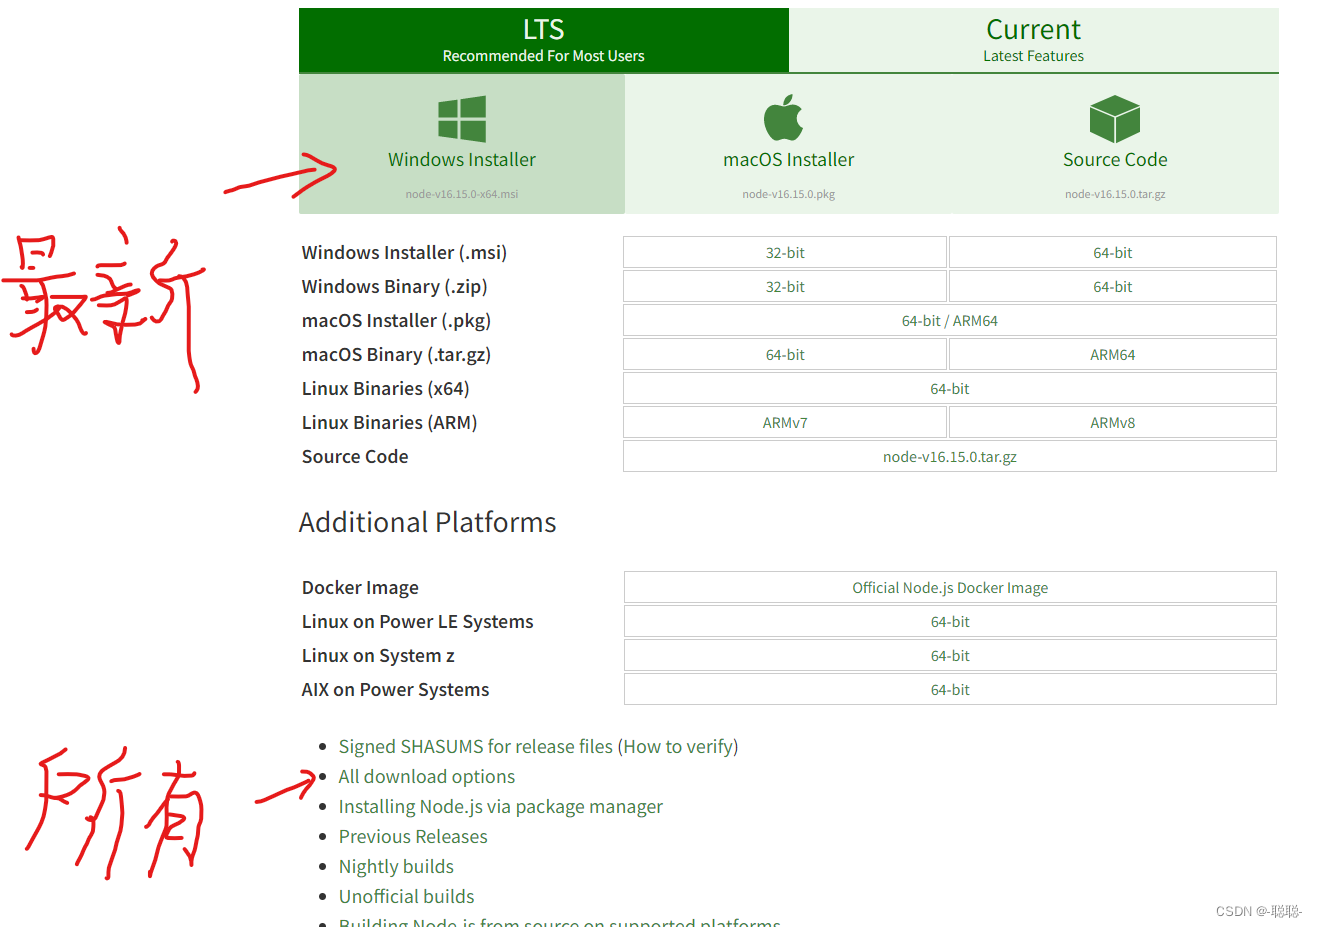Select 64-bit Windows Installer (.msi)
1317x927 pixels.
(1113, 253)
